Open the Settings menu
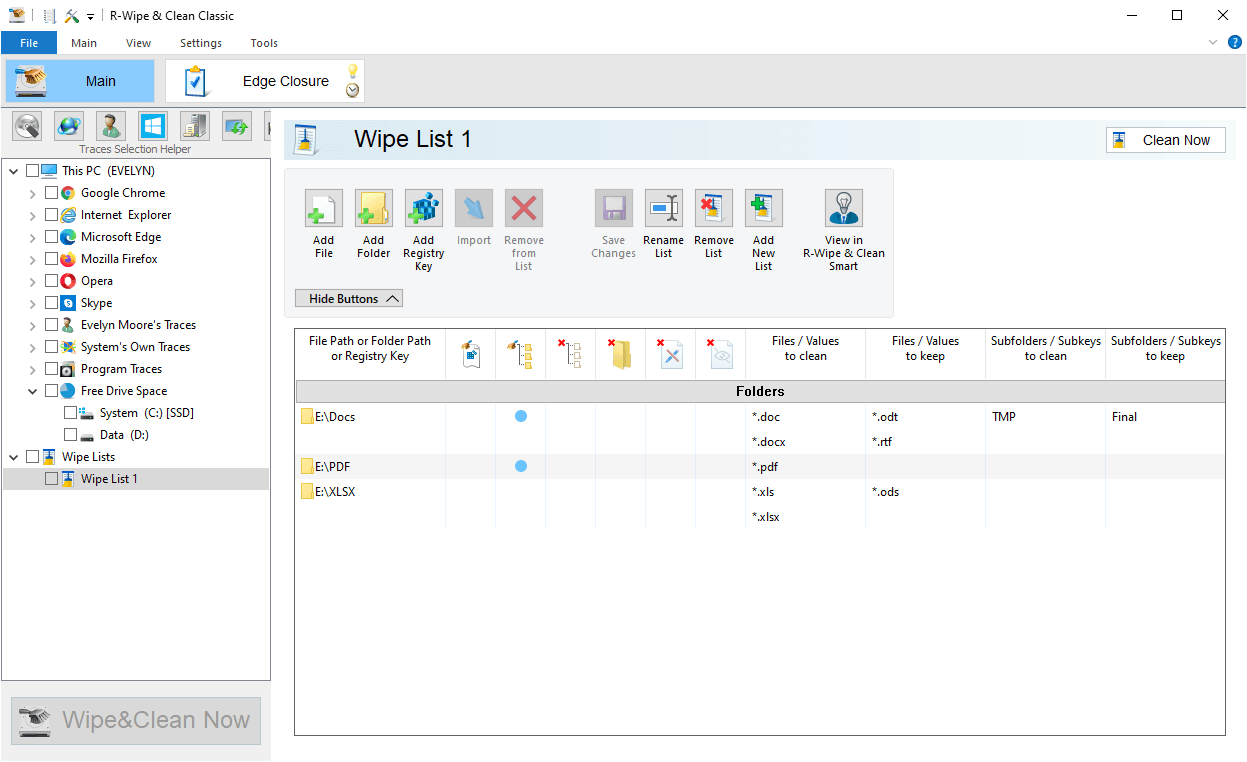Image resolution: width=1247 pixels, height=762 pixels. (201, 43)
